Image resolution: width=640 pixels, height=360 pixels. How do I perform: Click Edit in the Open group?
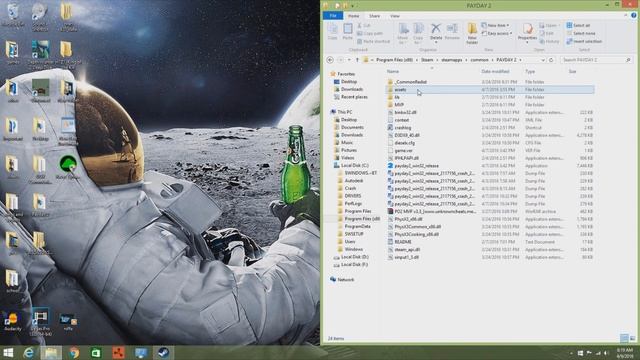tap(547, 33)
